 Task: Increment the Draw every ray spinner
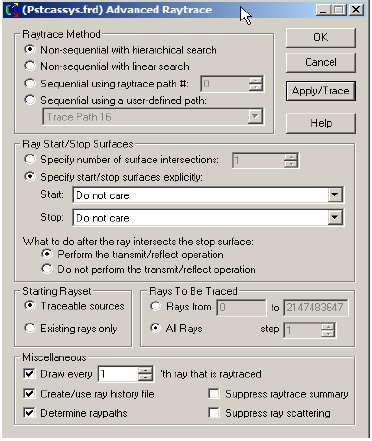(146, 370)
